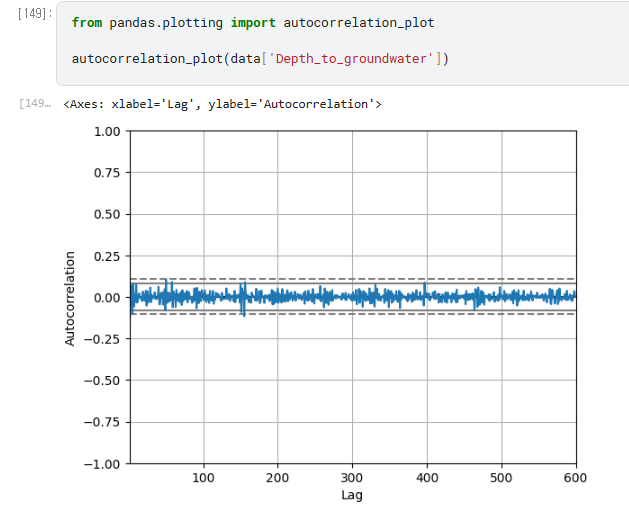Click the 0.75 y-axis tick label
Image resolution: width=629 pixels, height=509 pixels.
(x=107, y=173)
